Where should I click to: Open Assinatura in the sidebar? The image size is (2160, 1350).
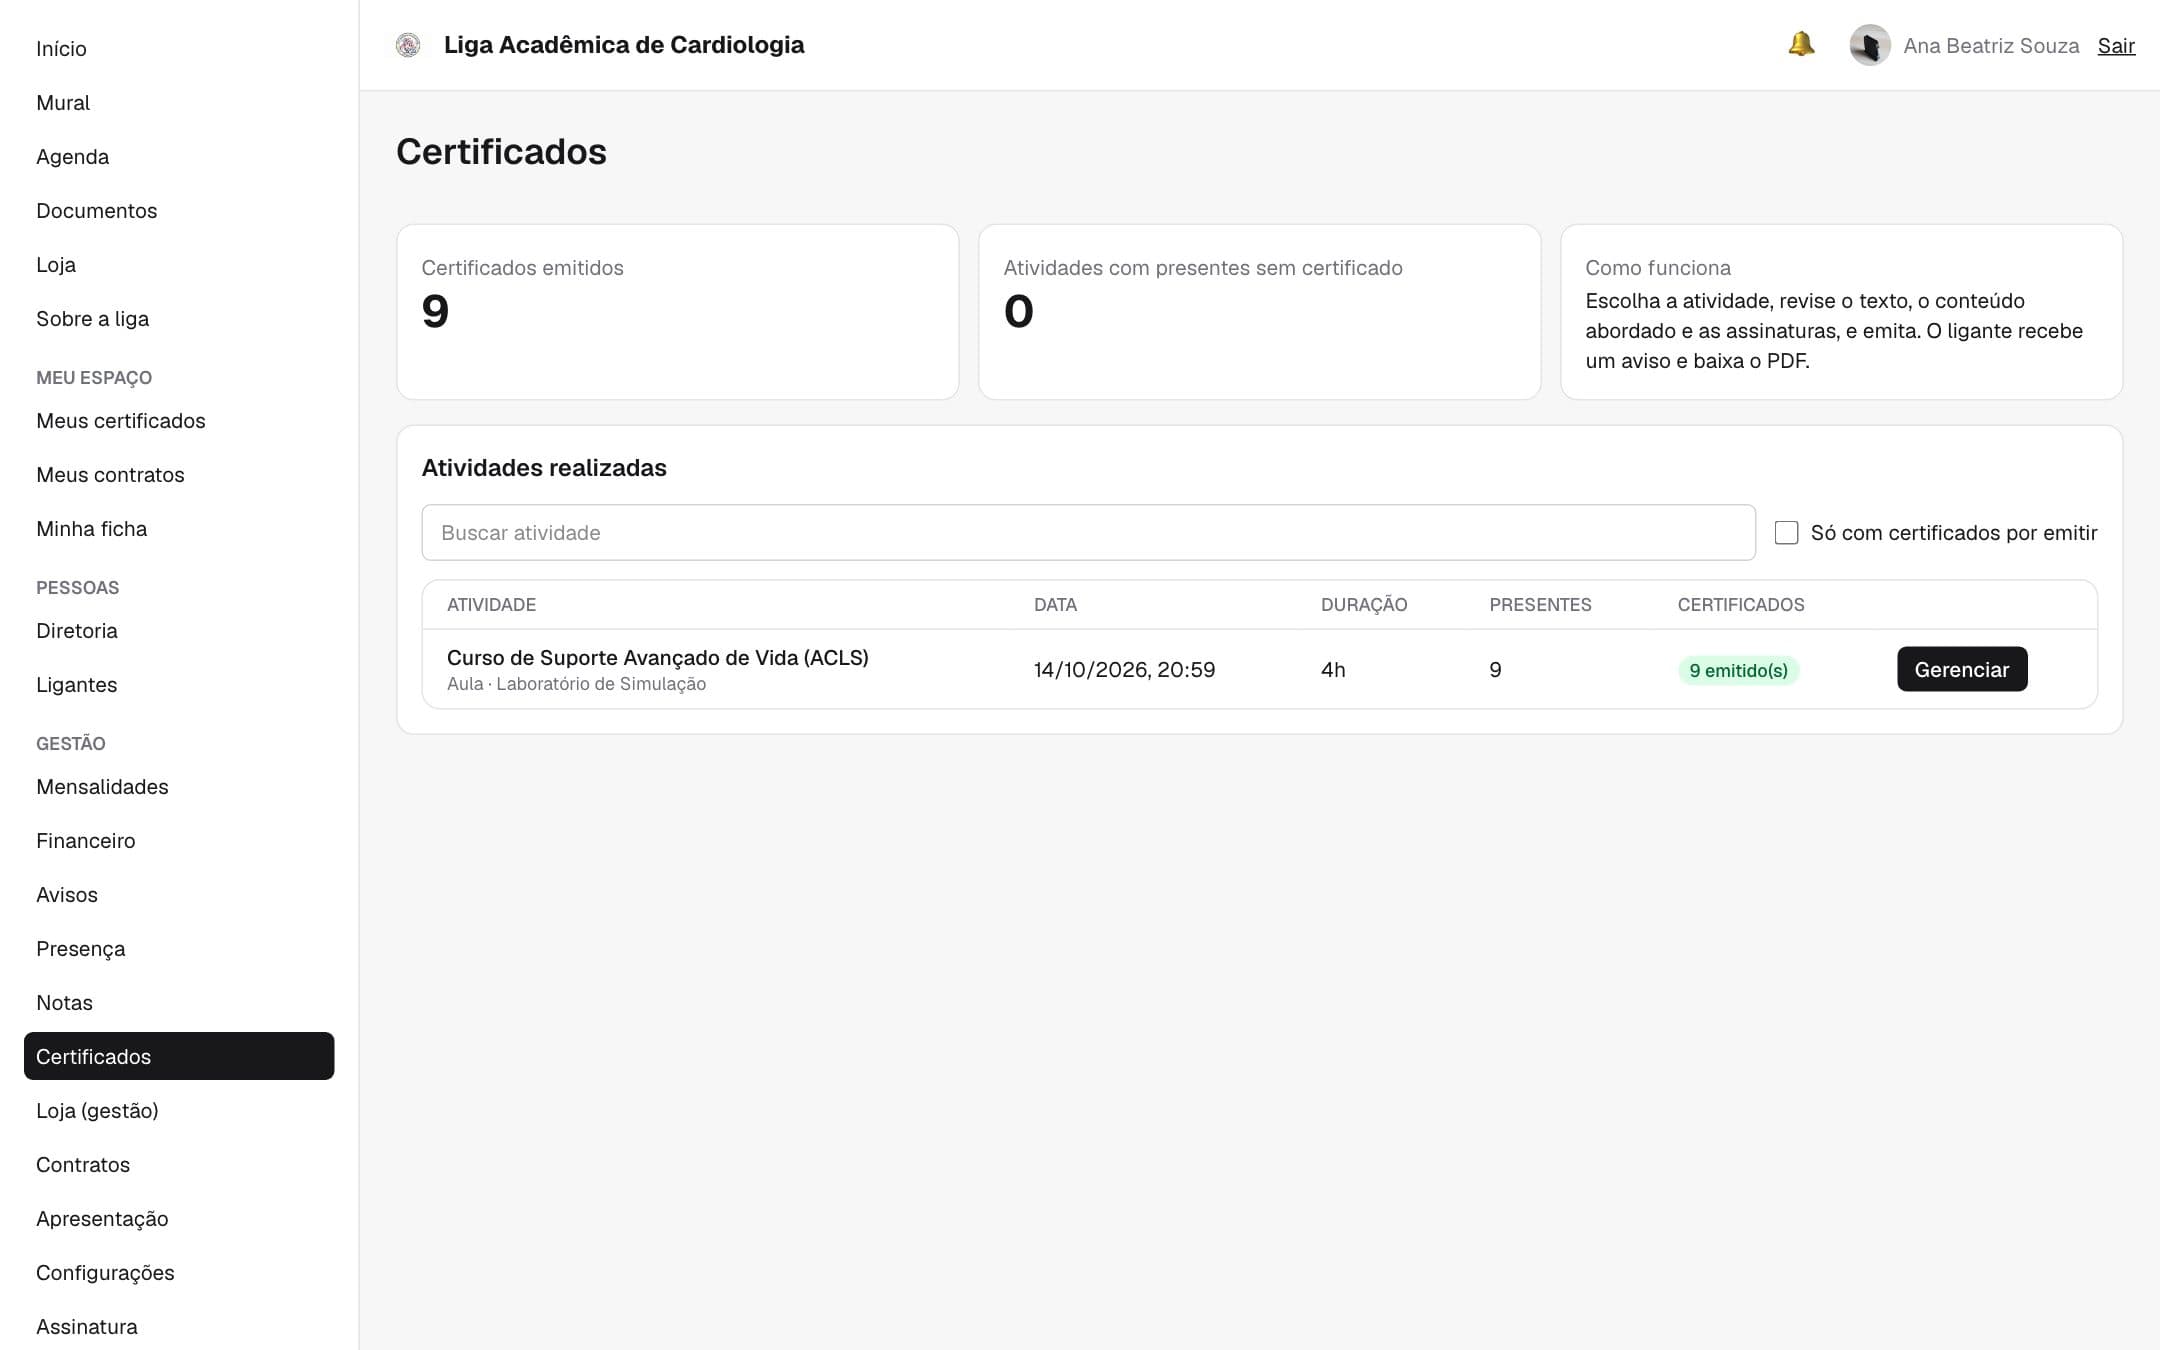click(x=179, y=1326)
